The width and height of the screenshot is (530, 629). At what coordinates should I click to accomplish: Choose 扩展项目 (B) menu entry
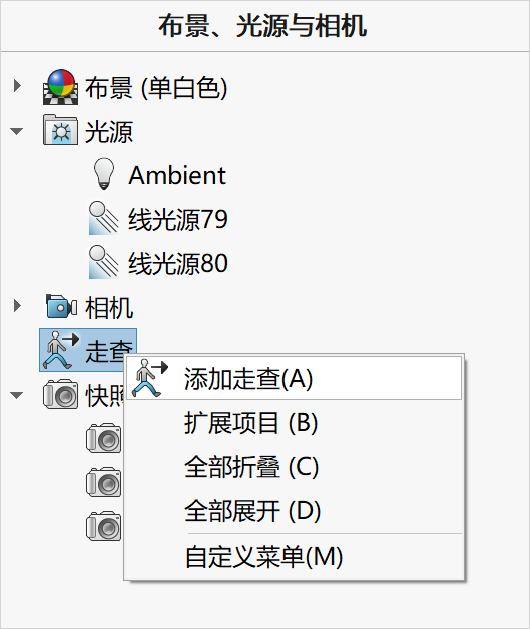294,422
